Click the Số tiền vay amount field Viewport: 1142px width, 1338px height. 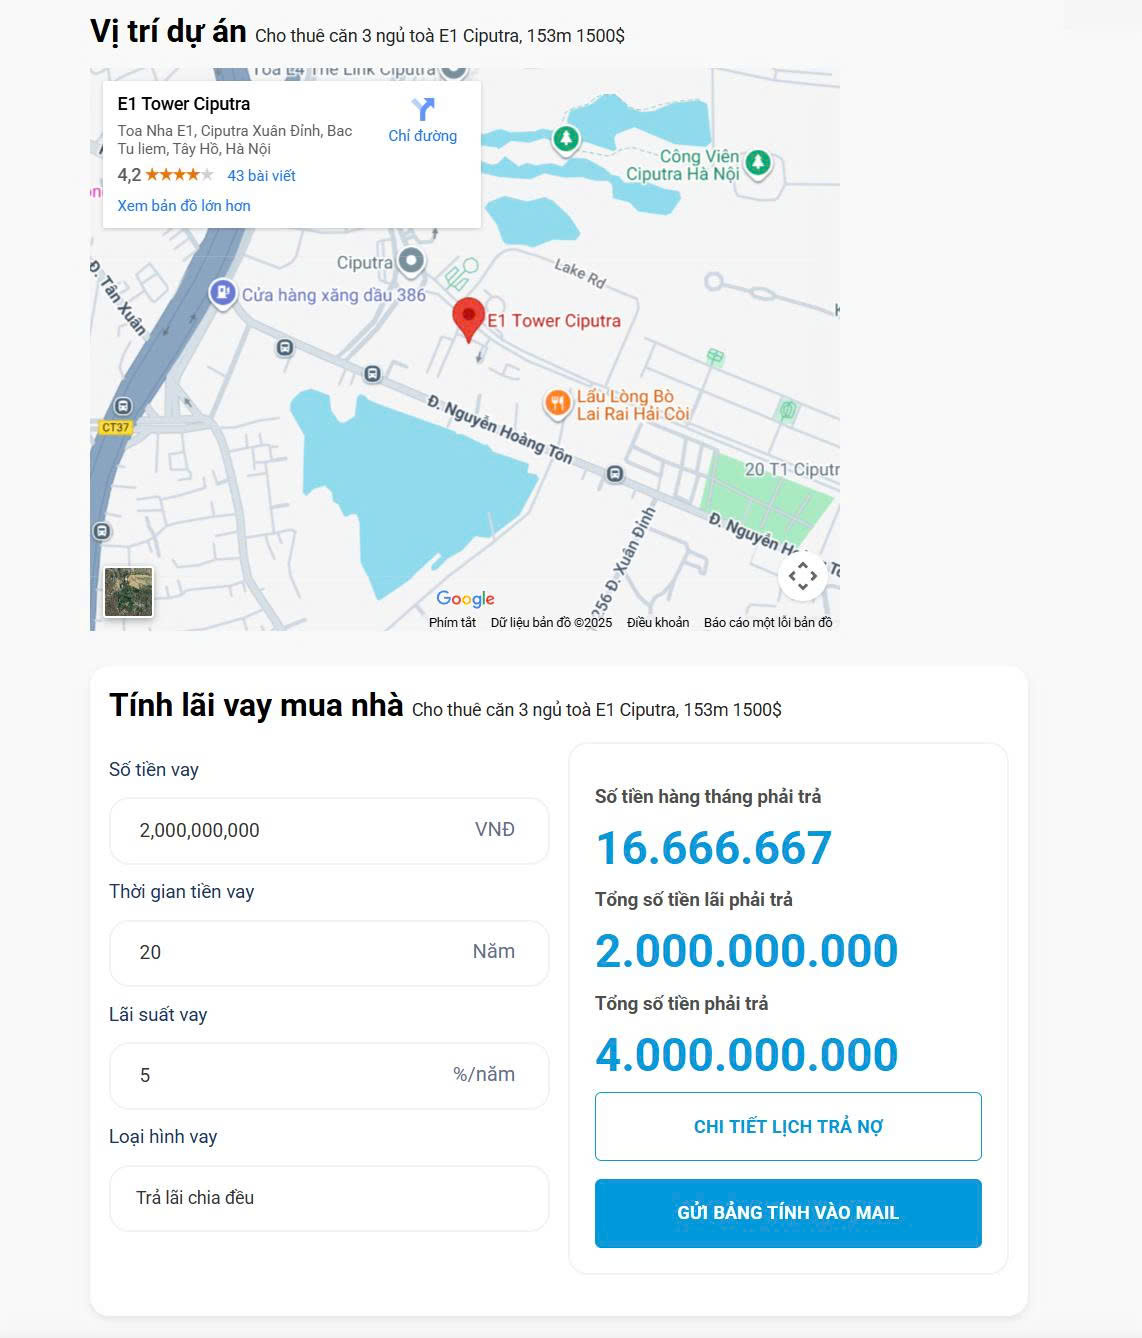(x=328, y=830)
